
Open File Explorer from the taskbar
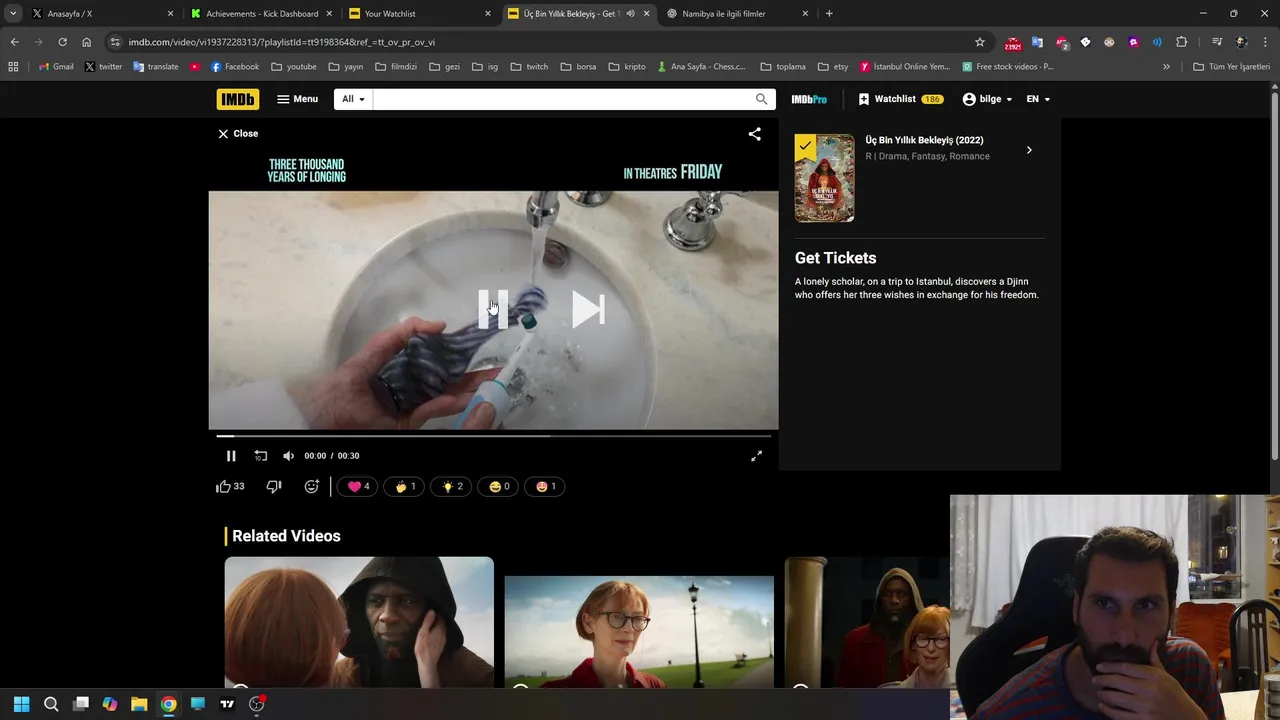click(x=139, y=704)
